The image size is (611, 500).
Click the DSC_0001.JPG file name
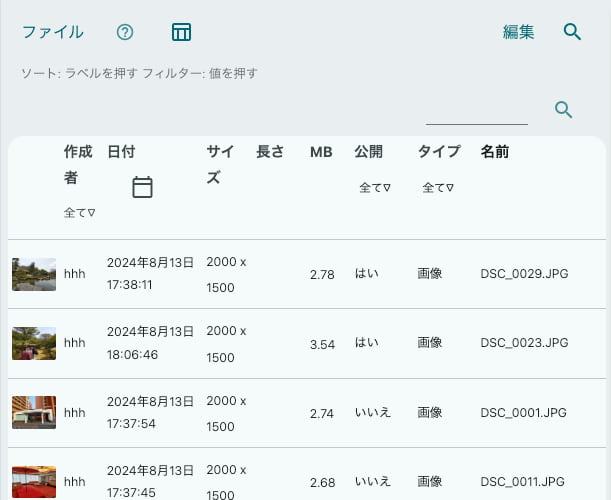pyautogui.click(x=523, y=412)
